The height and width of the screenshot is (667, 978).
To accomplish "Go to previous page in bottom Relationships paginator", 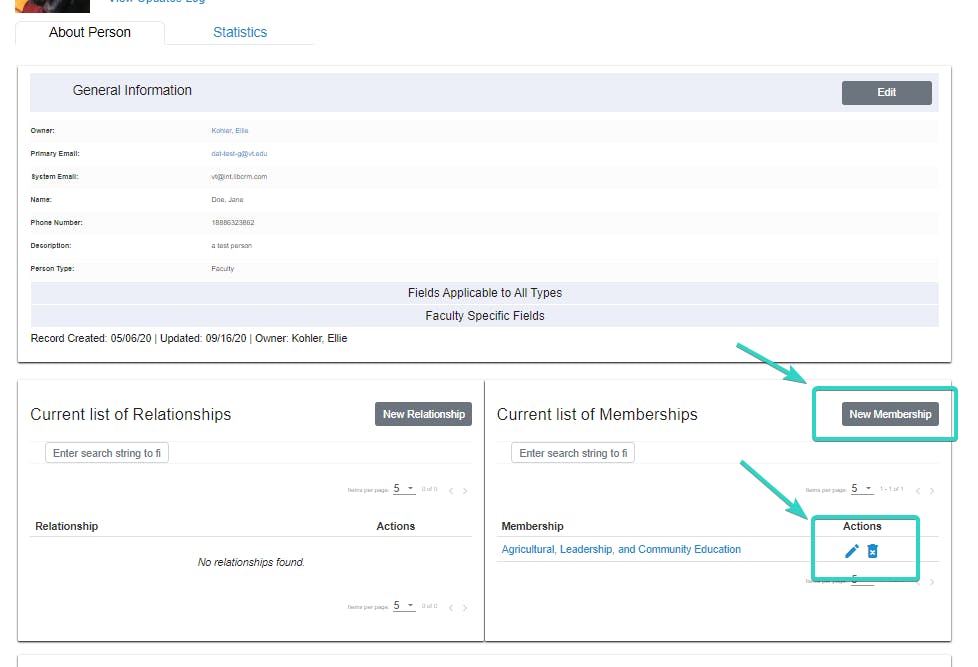I will 451,608.
